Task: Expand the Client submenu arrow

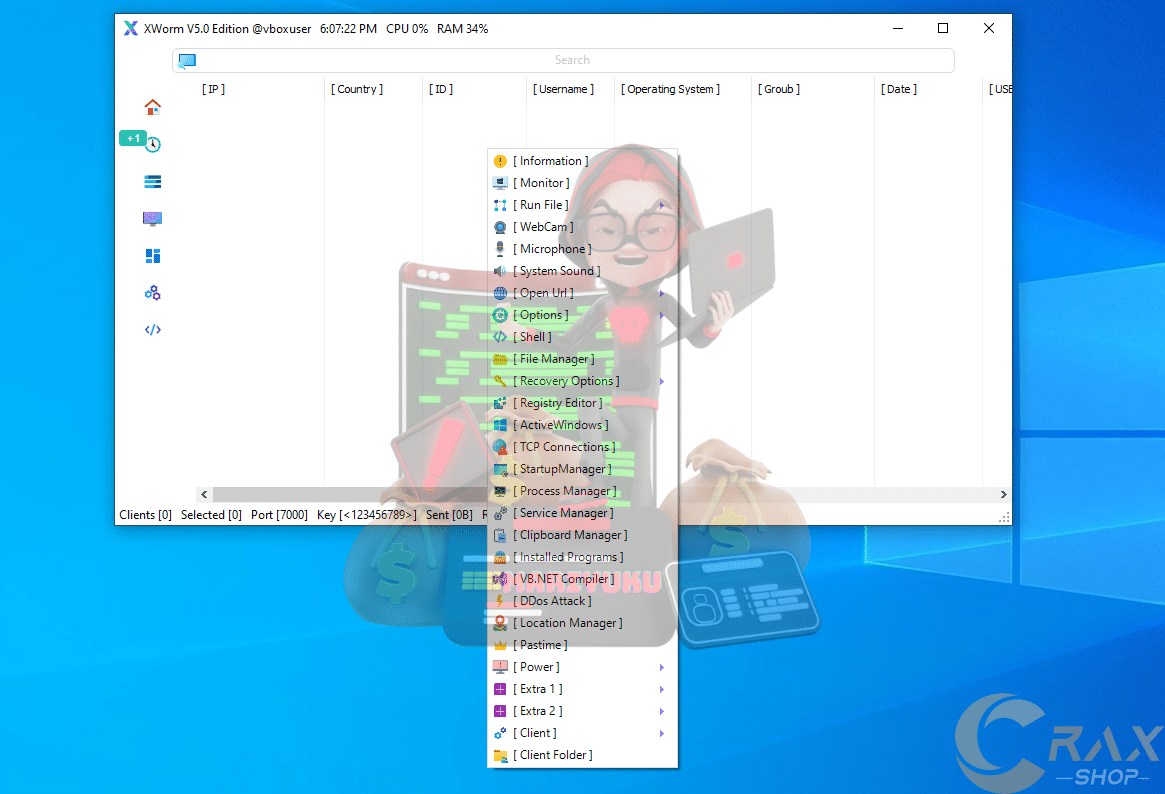Action: (661, 733)
